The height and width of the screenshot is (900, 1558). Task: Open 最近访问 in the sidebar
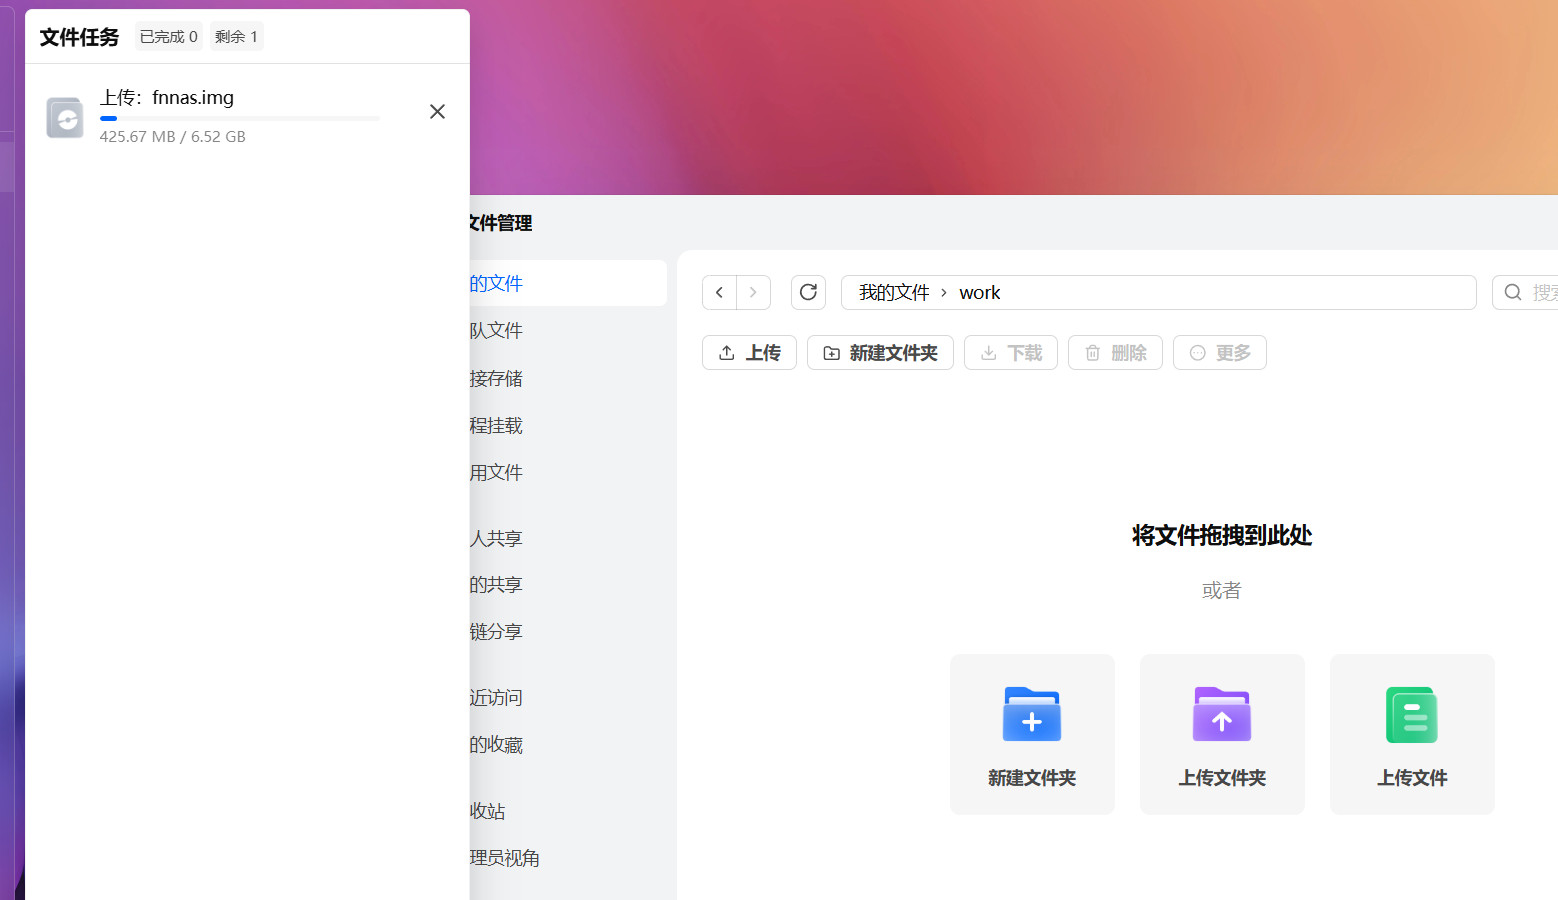(497, 698)
